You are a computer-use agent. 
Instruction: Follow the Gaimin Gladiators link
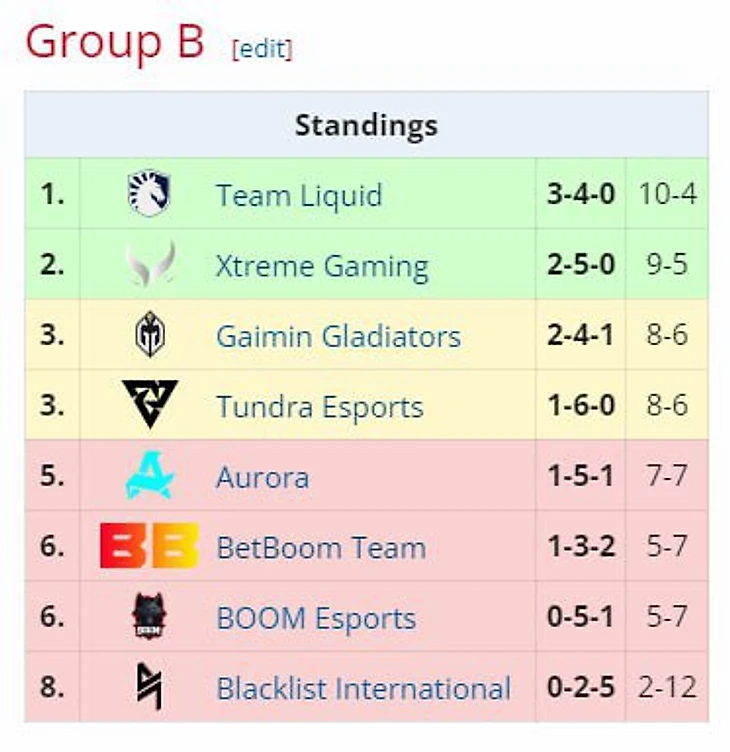pyautogui.click(x=339, y=336)
